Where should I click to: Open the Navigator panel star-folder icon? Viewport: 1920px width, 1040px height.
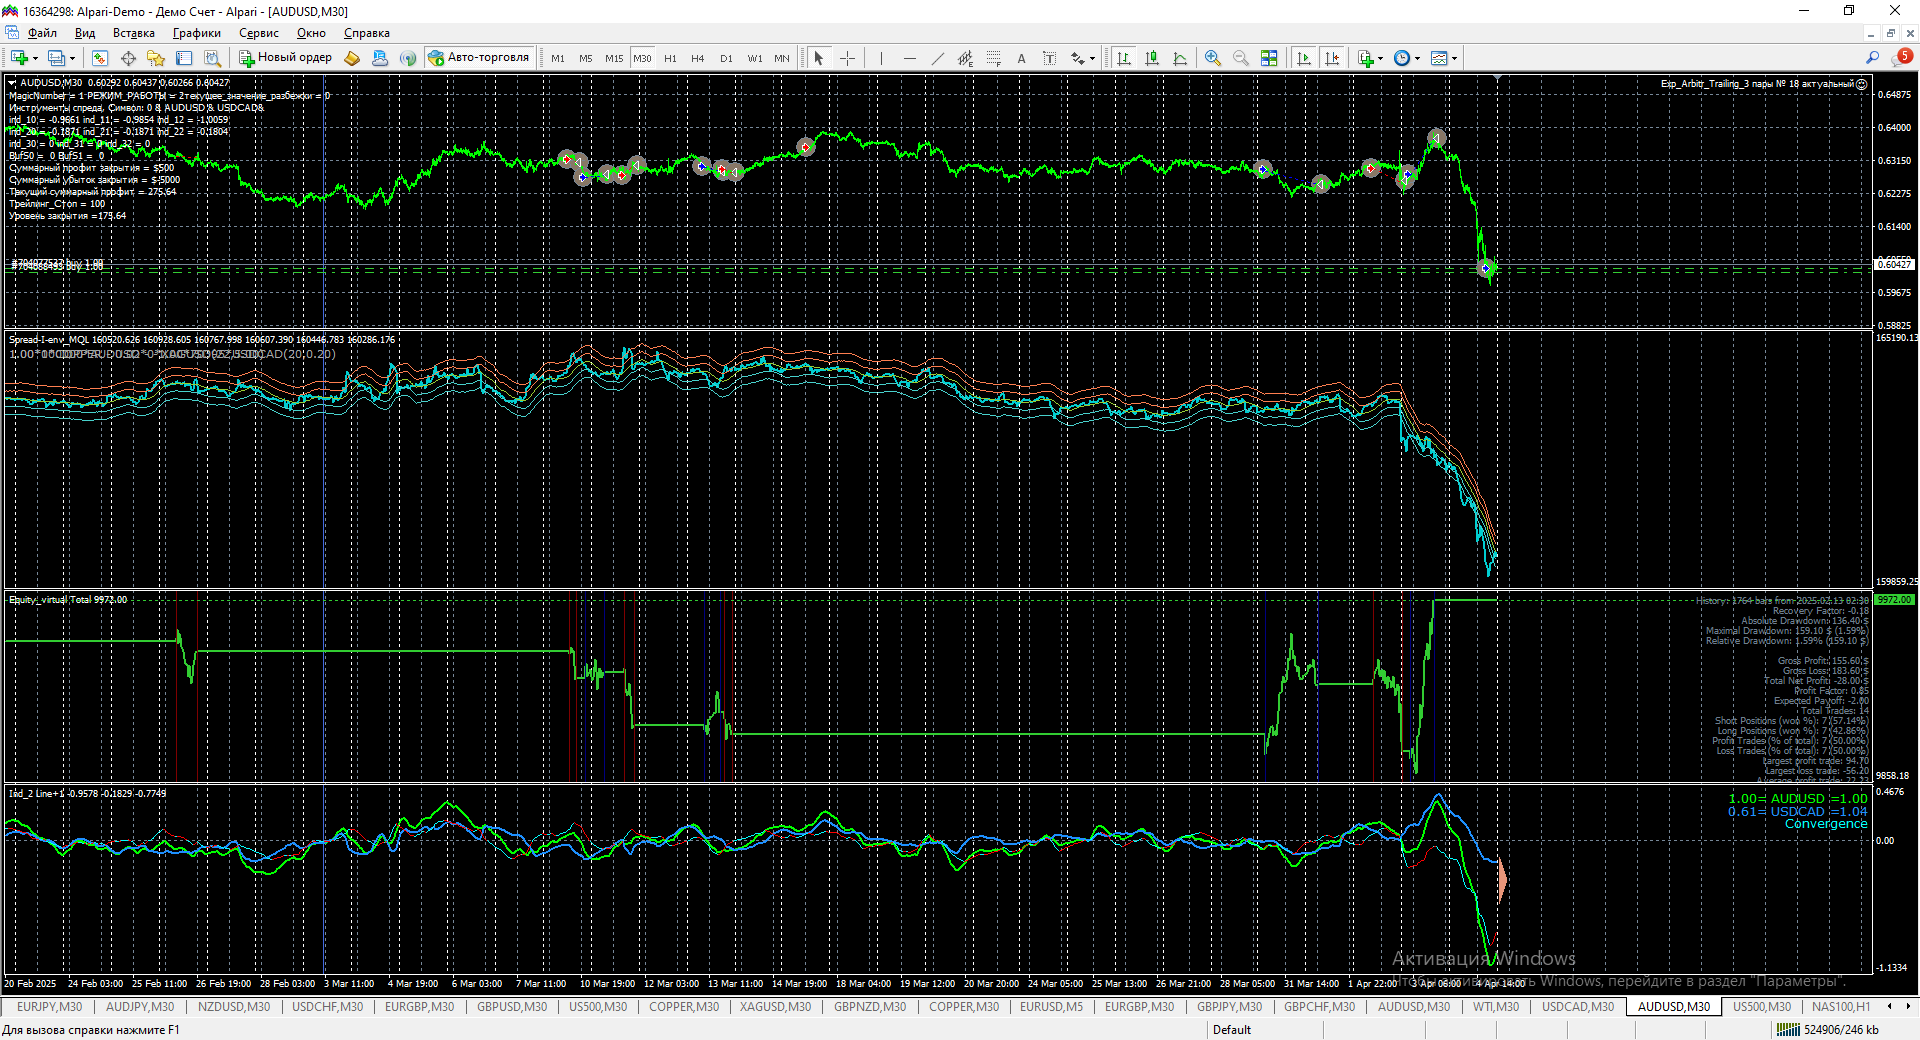(x=156, y=58)
